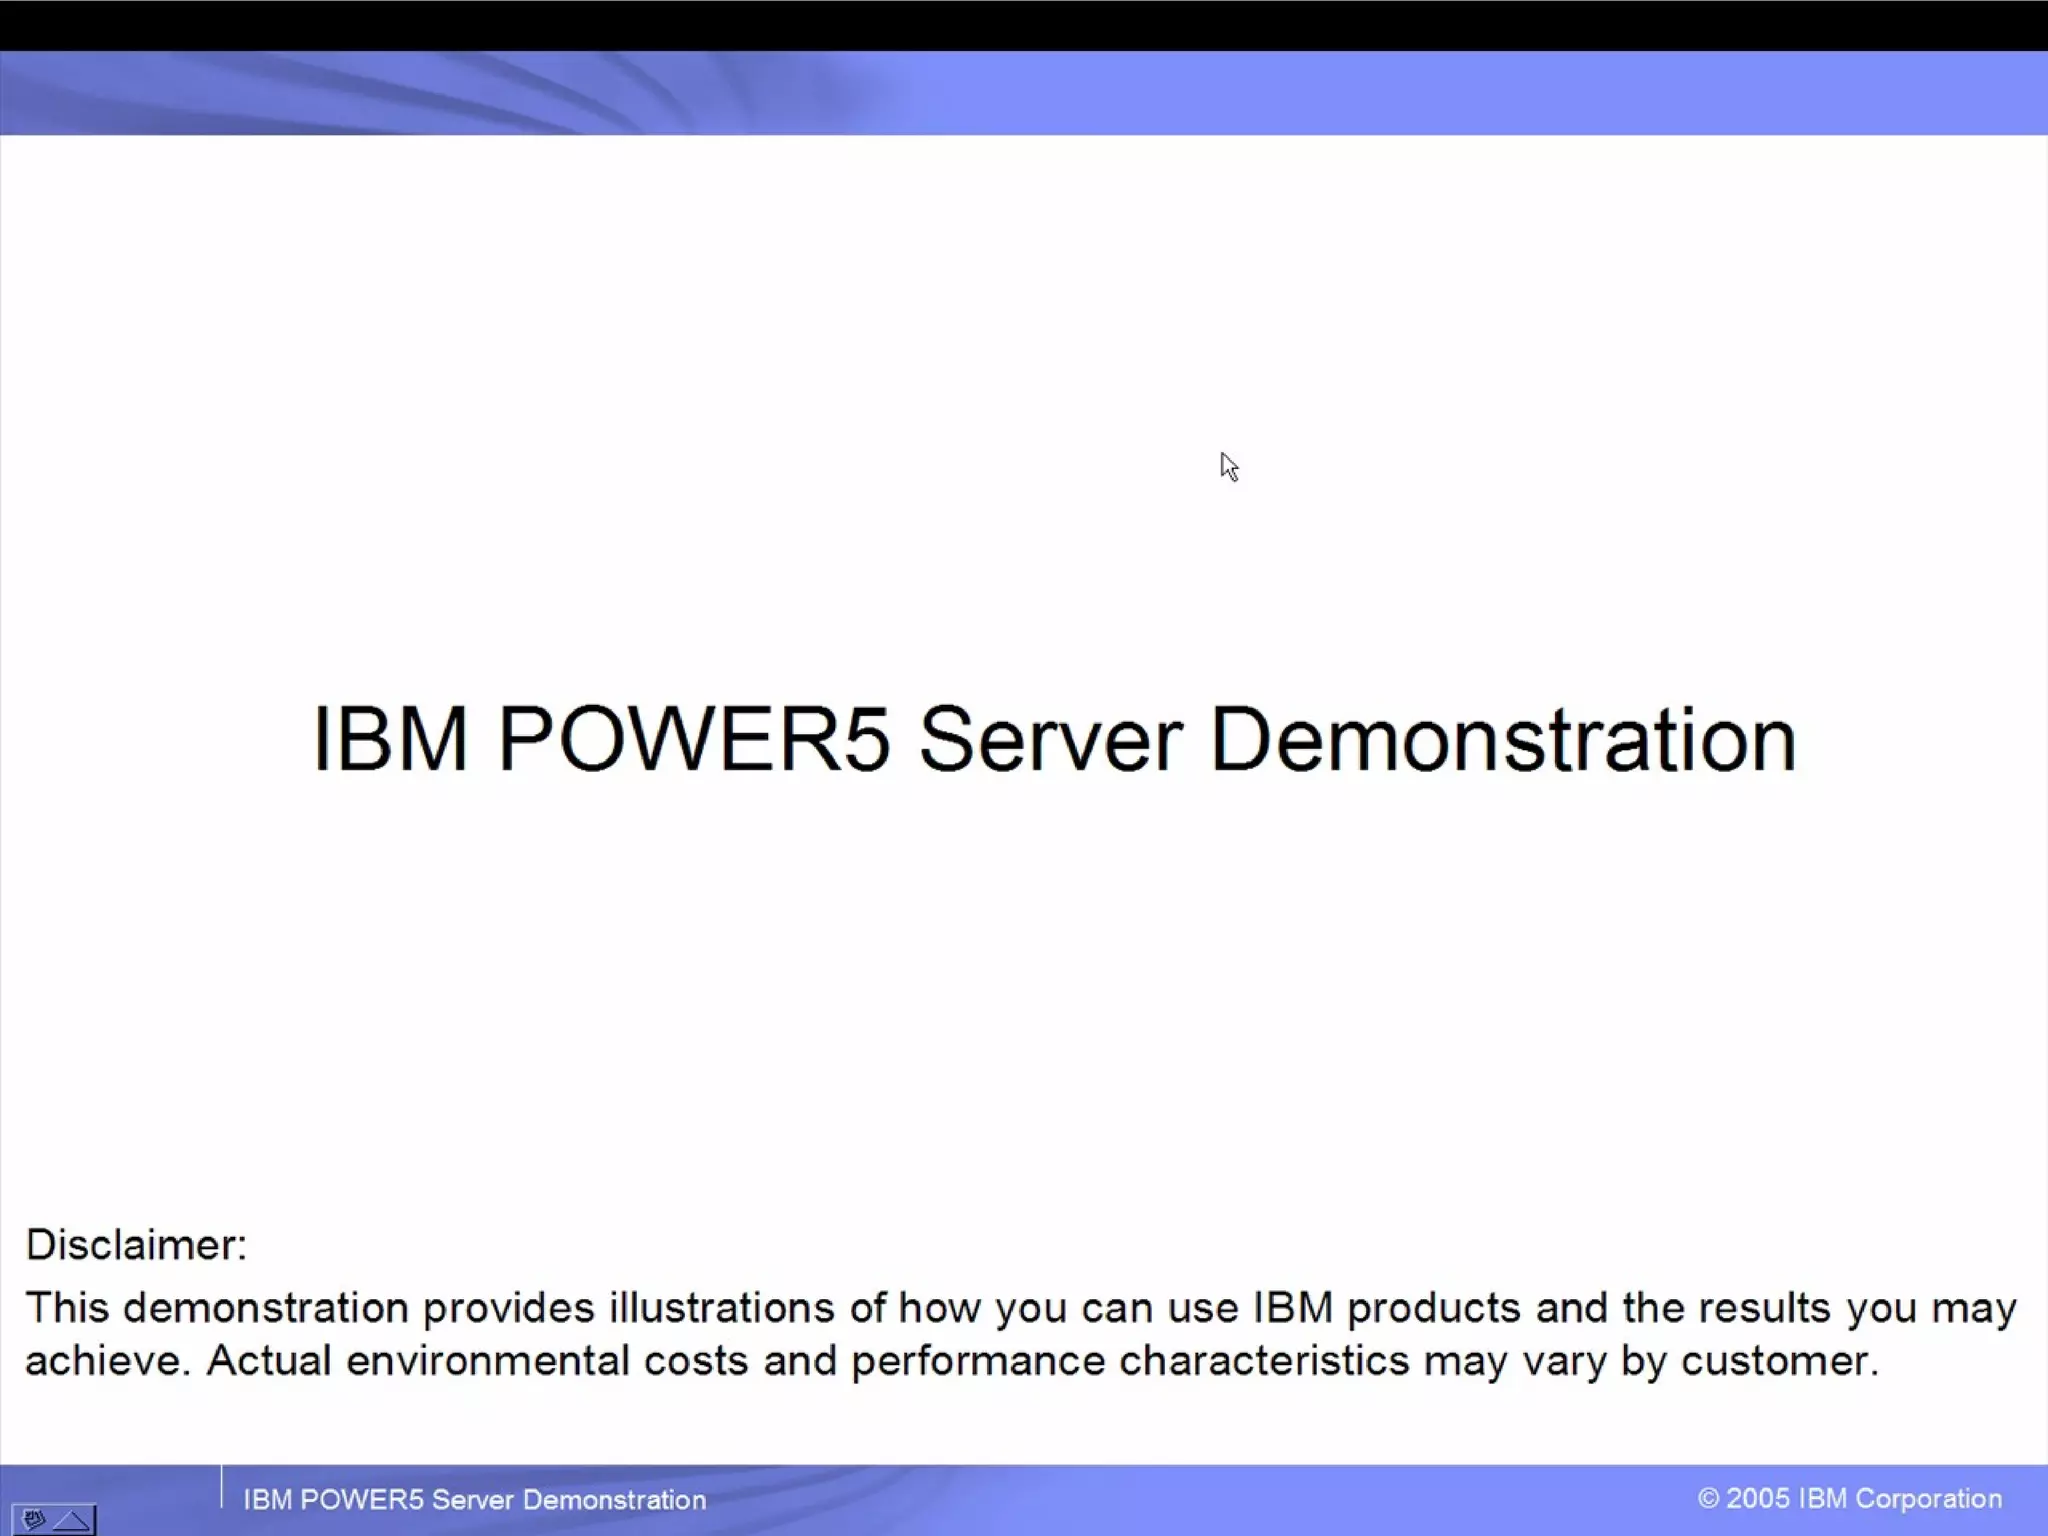The height and width of the screenshot is (1536, 2048).
Task: Click the up-triangle arrow on slideshow control
Action: tap(72, 1521)
